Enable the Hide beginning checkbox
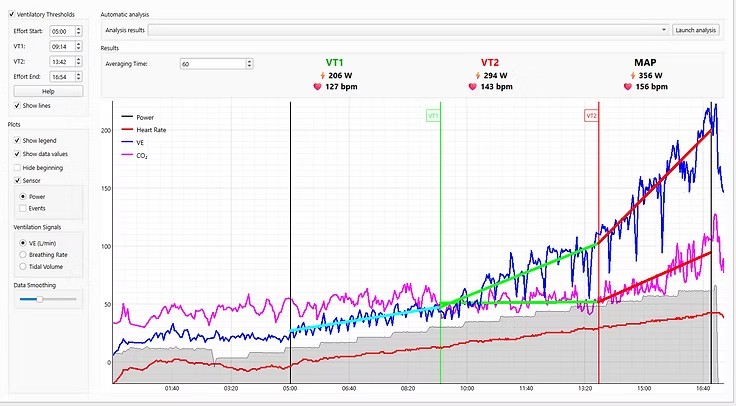The image size is (736, 406). coord(17,168)
